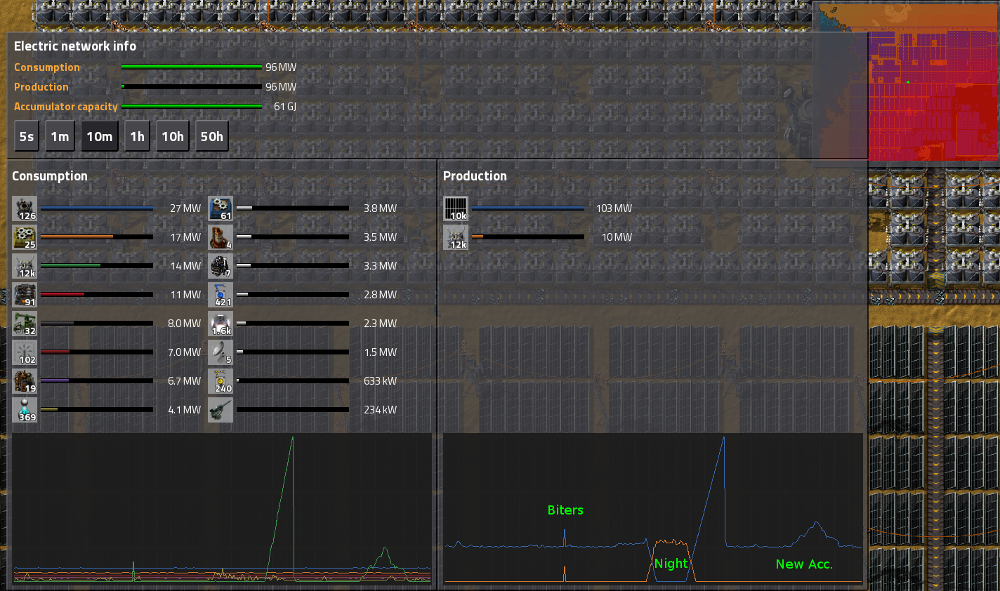Click the '2.8 MW' consumption value

click(x=380, y=295)
